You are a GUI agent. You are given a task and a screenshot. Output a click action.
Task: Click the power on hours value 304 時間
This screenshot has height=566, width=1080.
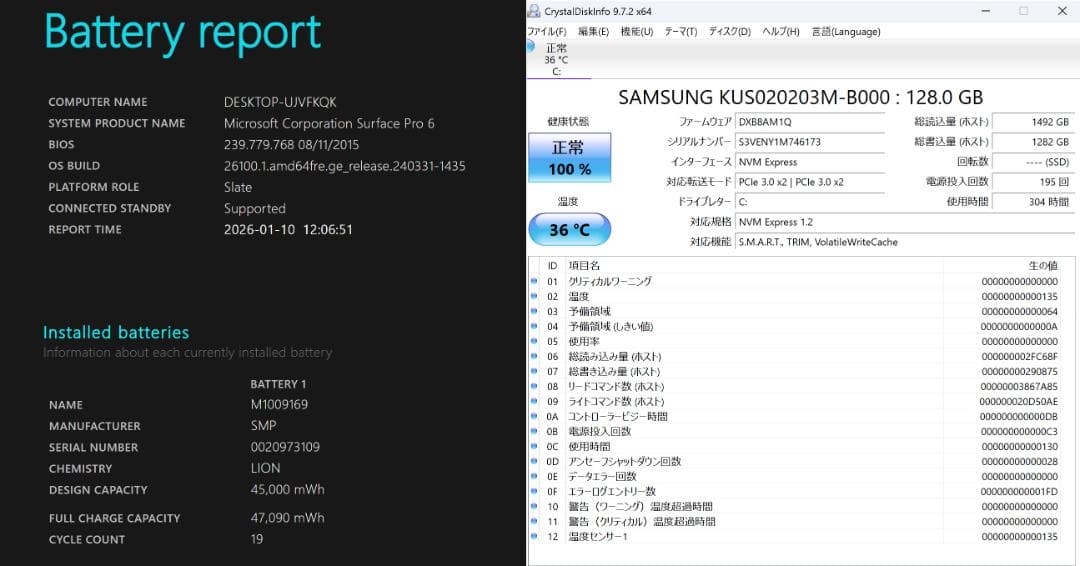point(1032,202)
